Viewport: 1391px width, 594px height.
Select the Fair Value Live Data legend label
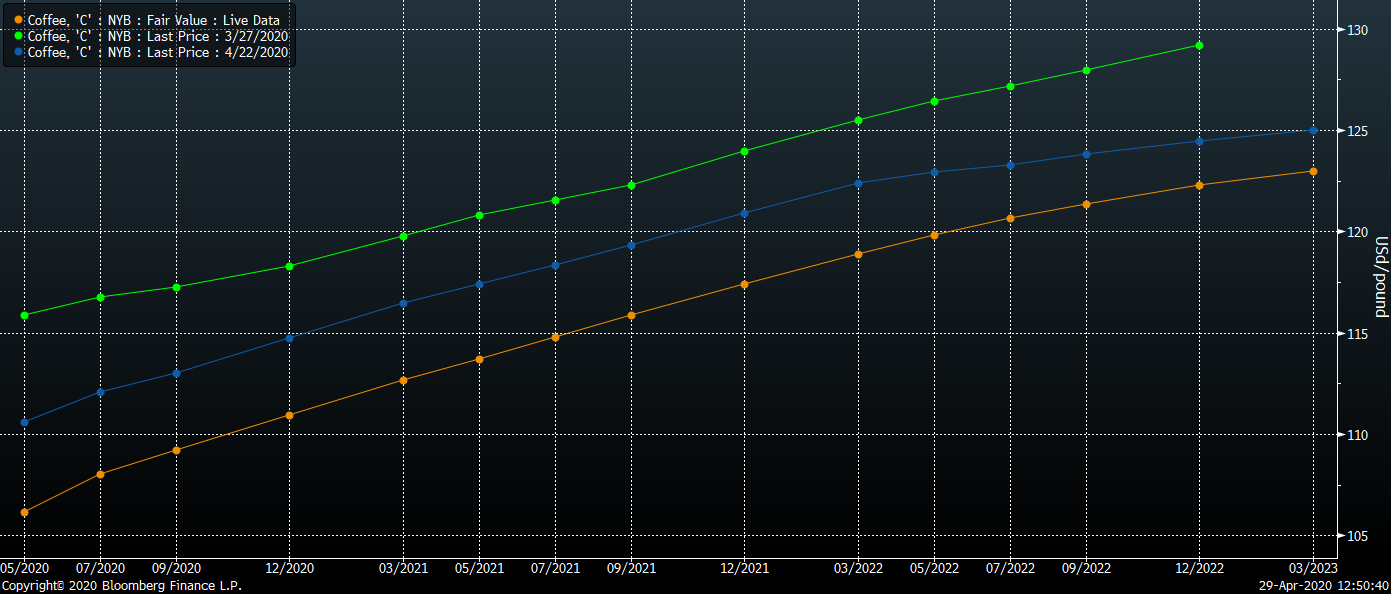153,20
